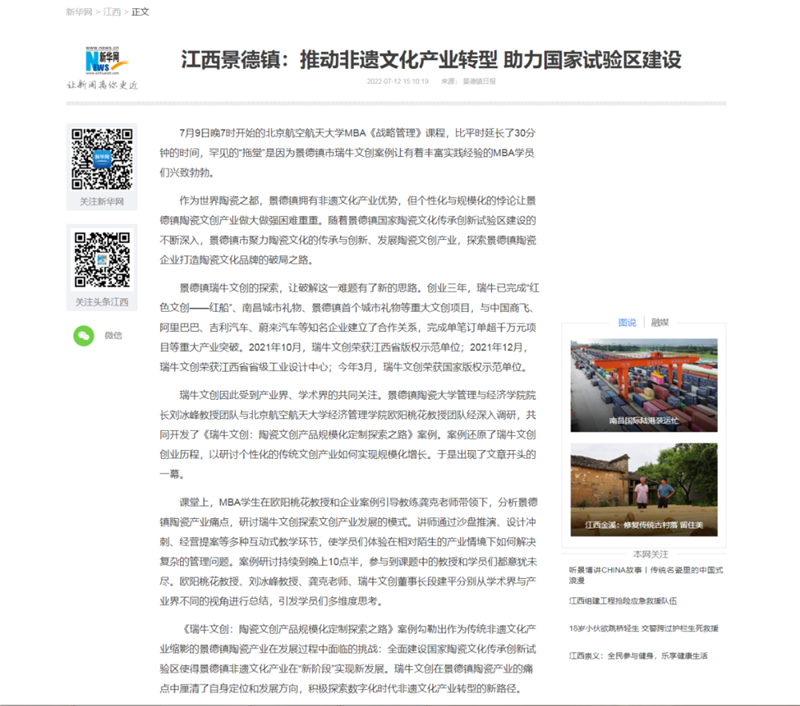Screen dimensions: 800x706
Task: Click the source label 景德镇日报
Action: point(479,82)
